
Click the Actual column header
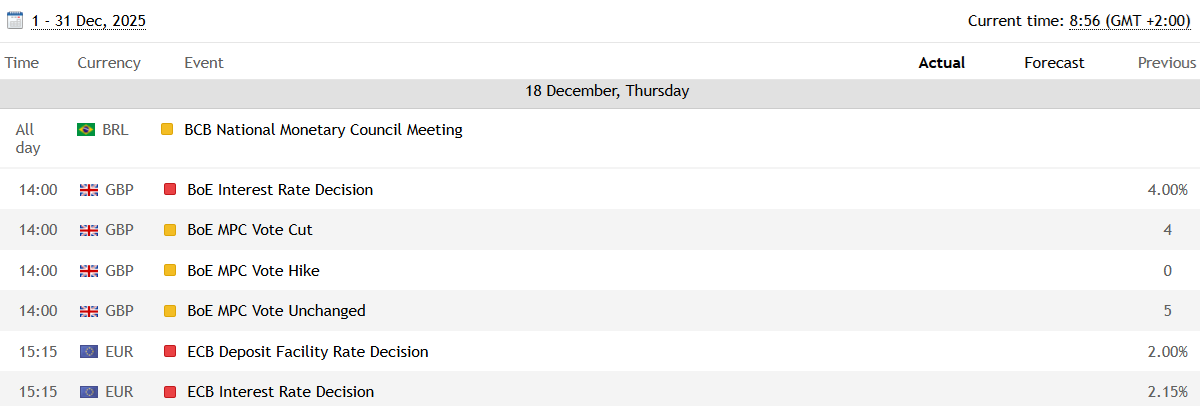tap(941, 63)
